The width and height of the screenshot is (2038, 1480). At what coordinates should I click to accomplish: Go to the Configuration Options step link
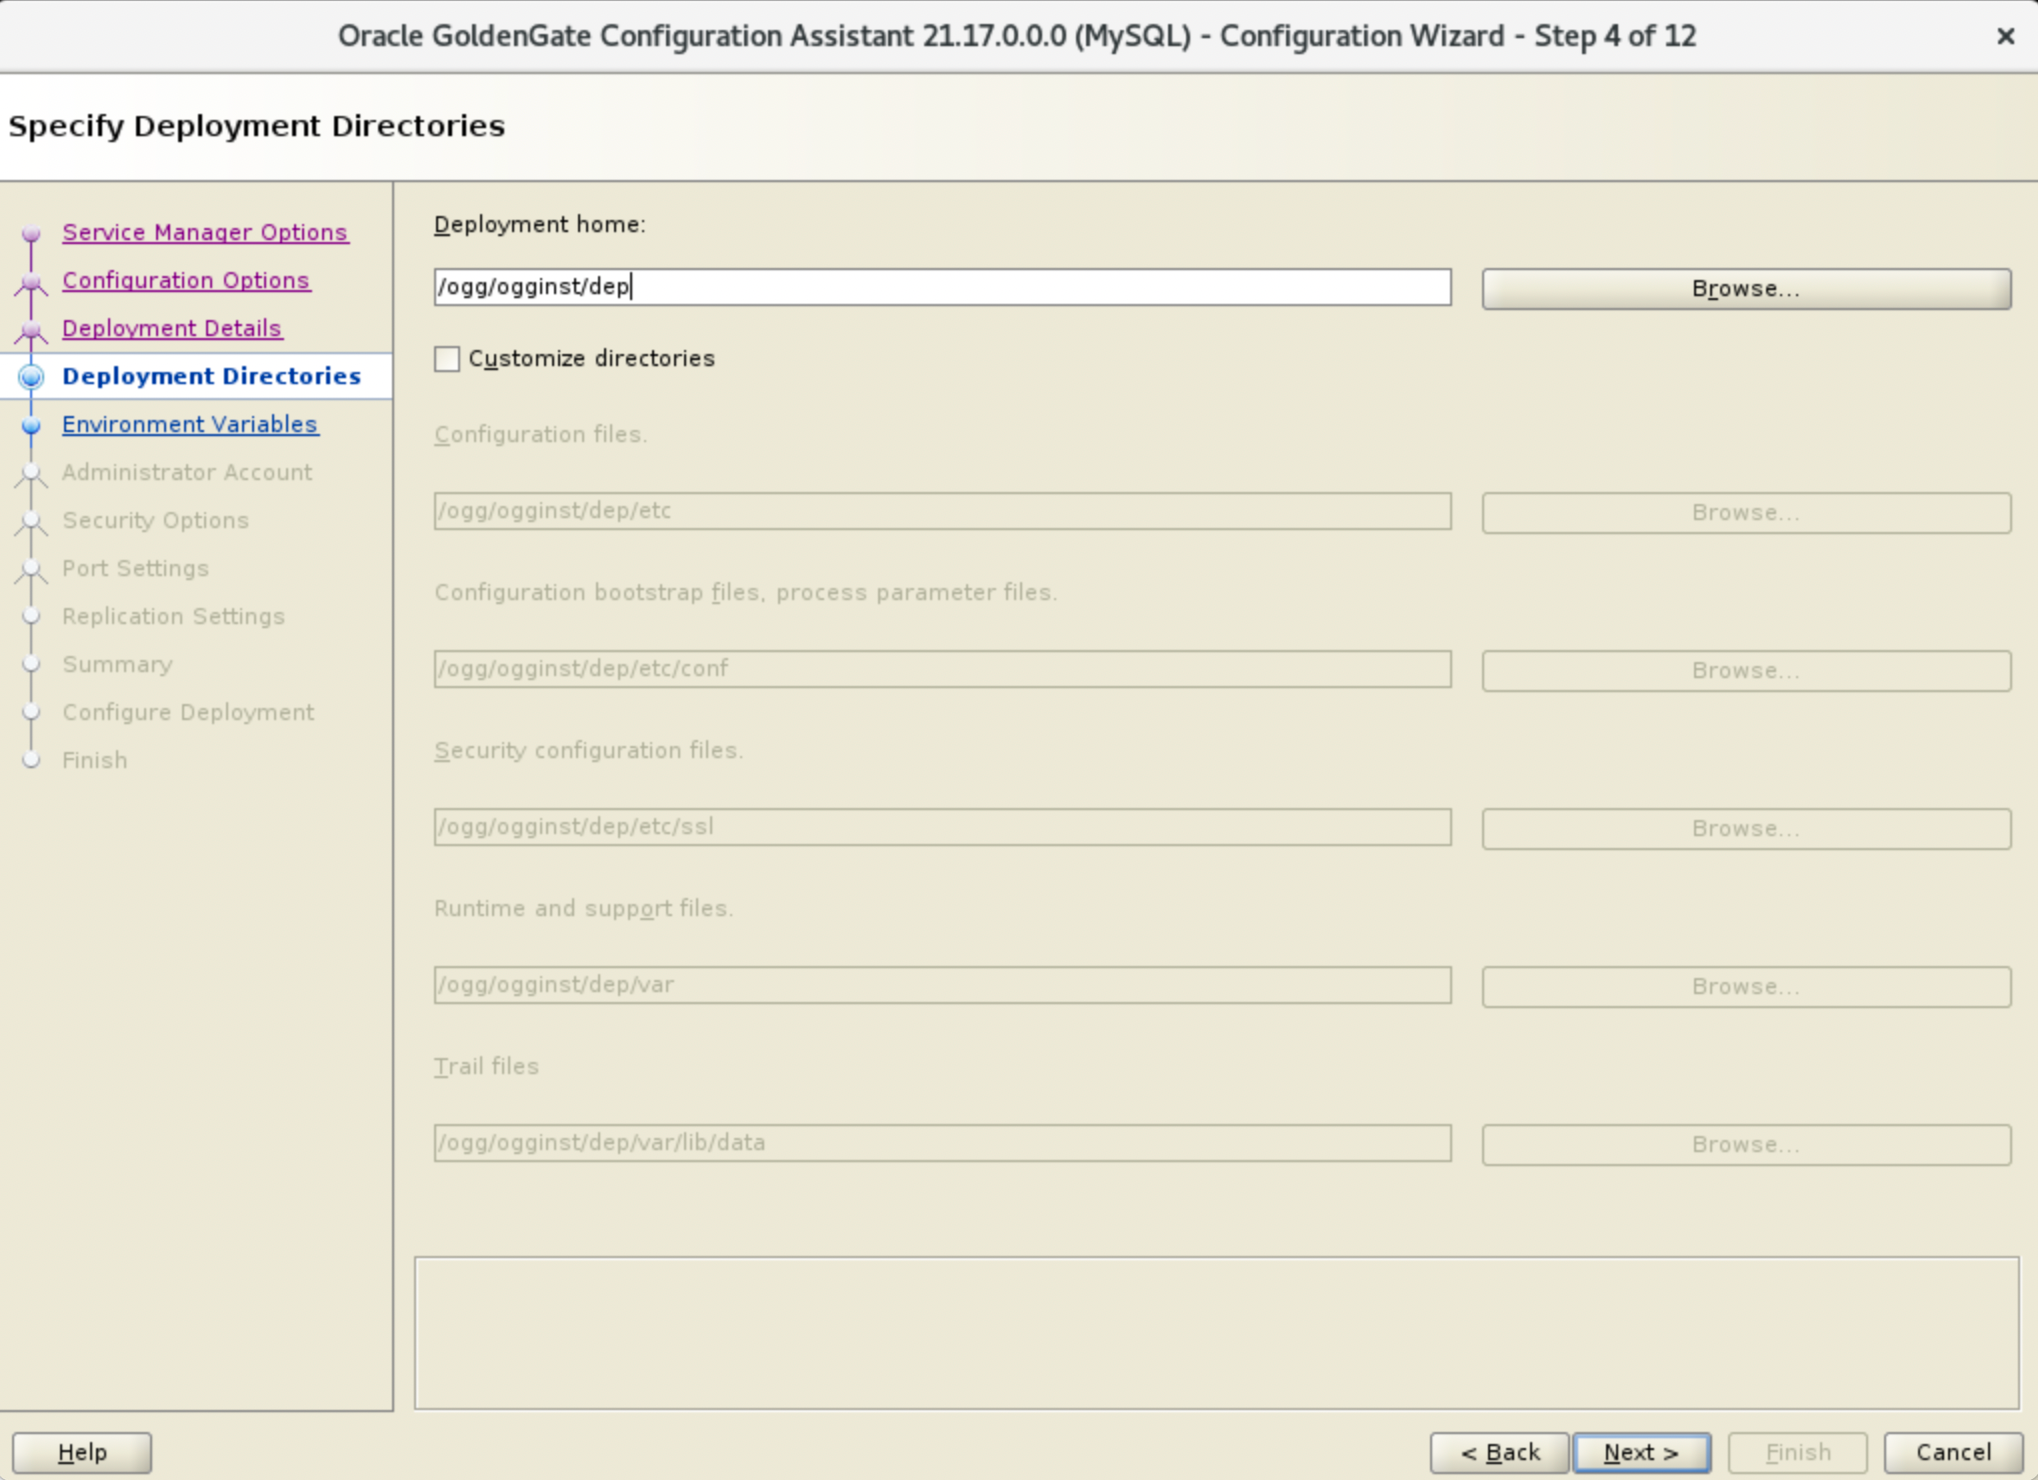186,280
